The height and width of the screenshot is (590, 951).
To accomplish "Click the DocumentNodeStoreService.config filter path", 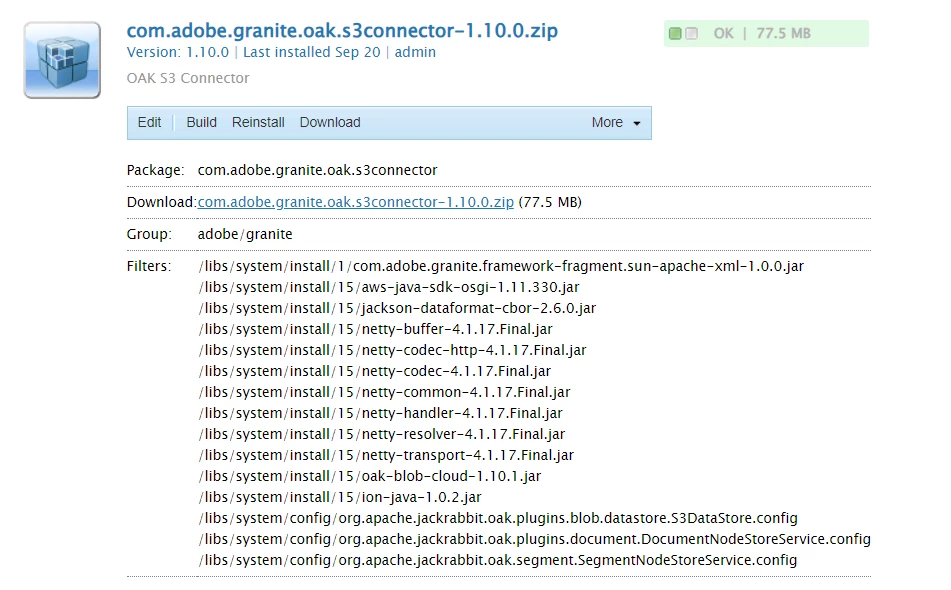I will [x=534, y=539].
